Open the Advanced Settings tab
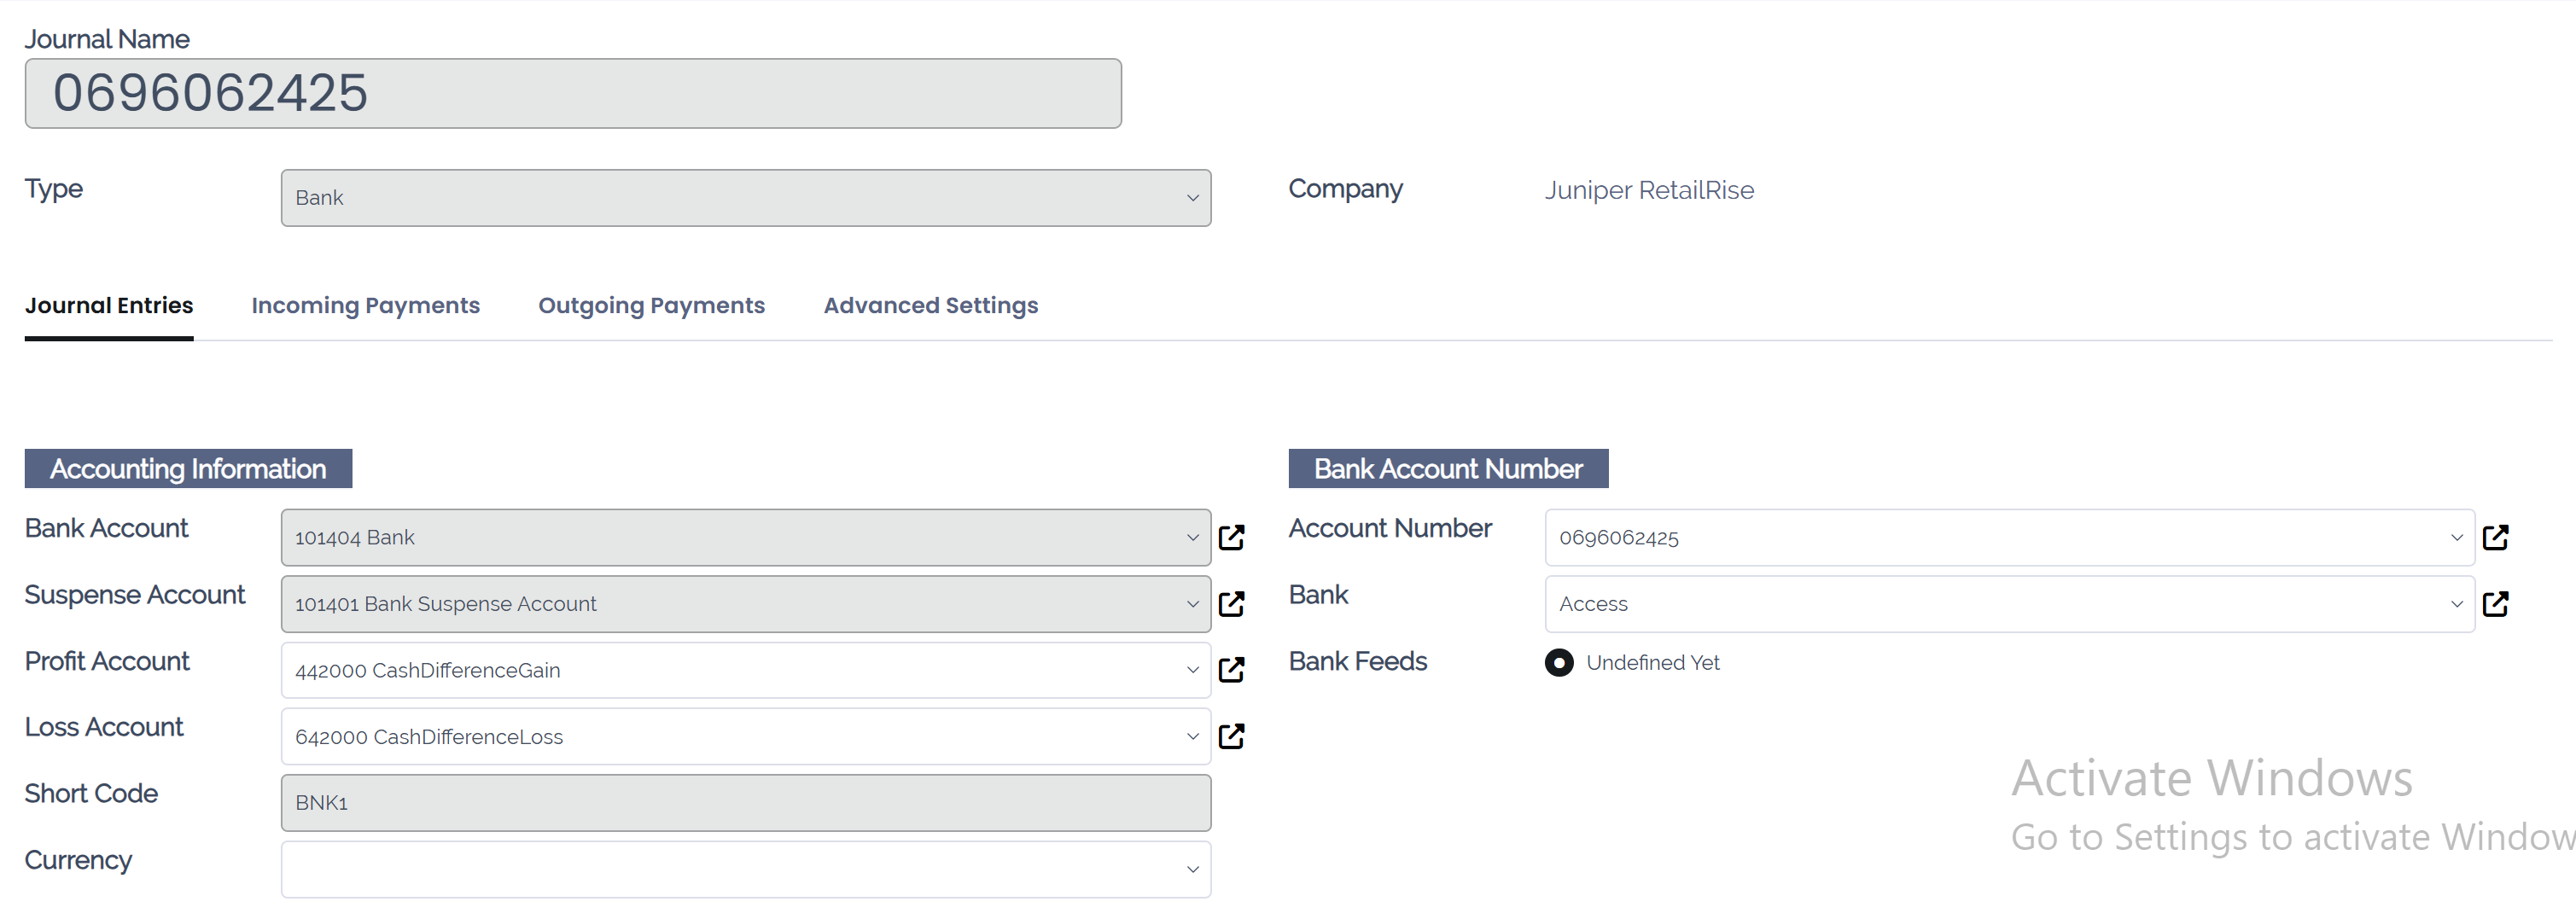 [930, 306]
